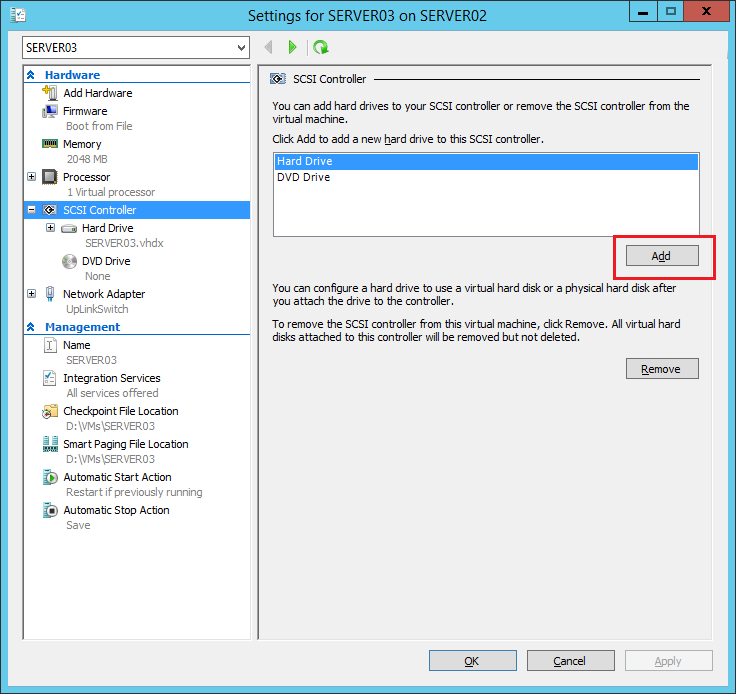Click the Boot from File text
The height and width of the screenshot is (694, 736).
coord(99,126)
